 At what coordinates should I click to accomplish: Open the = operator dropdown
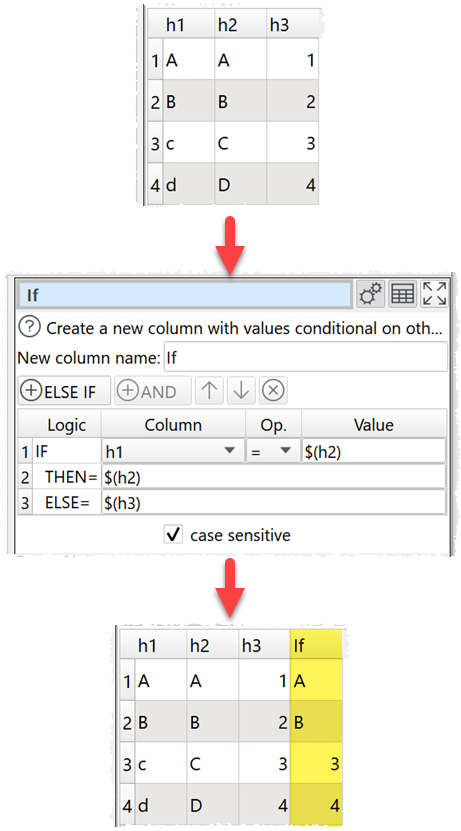[273, 452]
